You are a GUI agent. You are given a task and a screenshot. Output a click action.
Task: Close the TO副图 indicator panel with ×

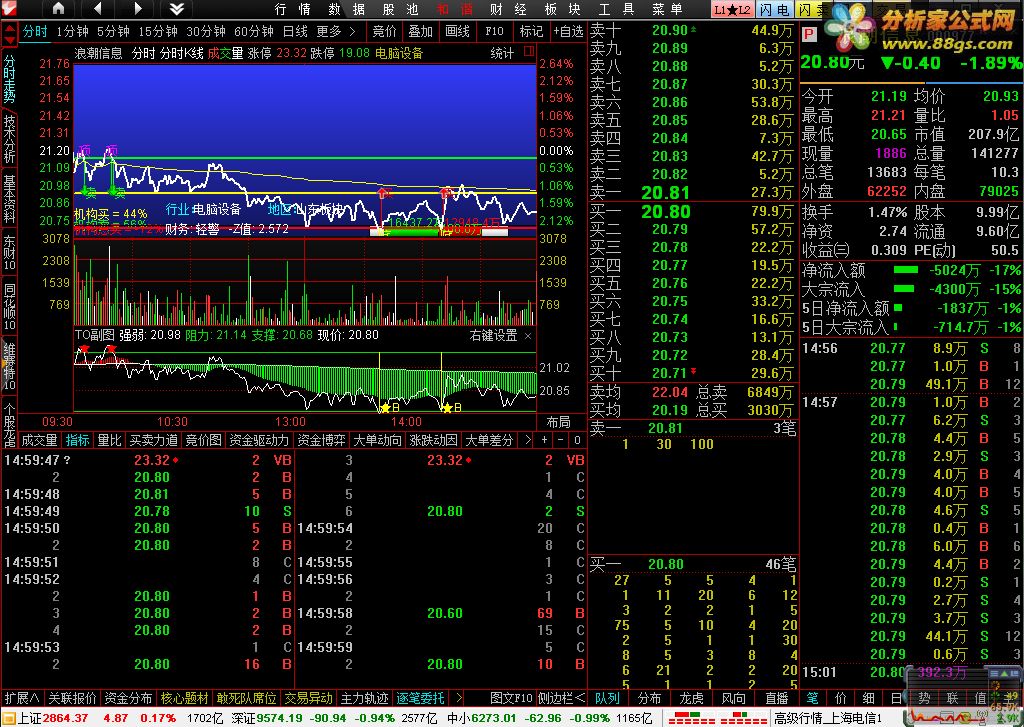[528, 336]
